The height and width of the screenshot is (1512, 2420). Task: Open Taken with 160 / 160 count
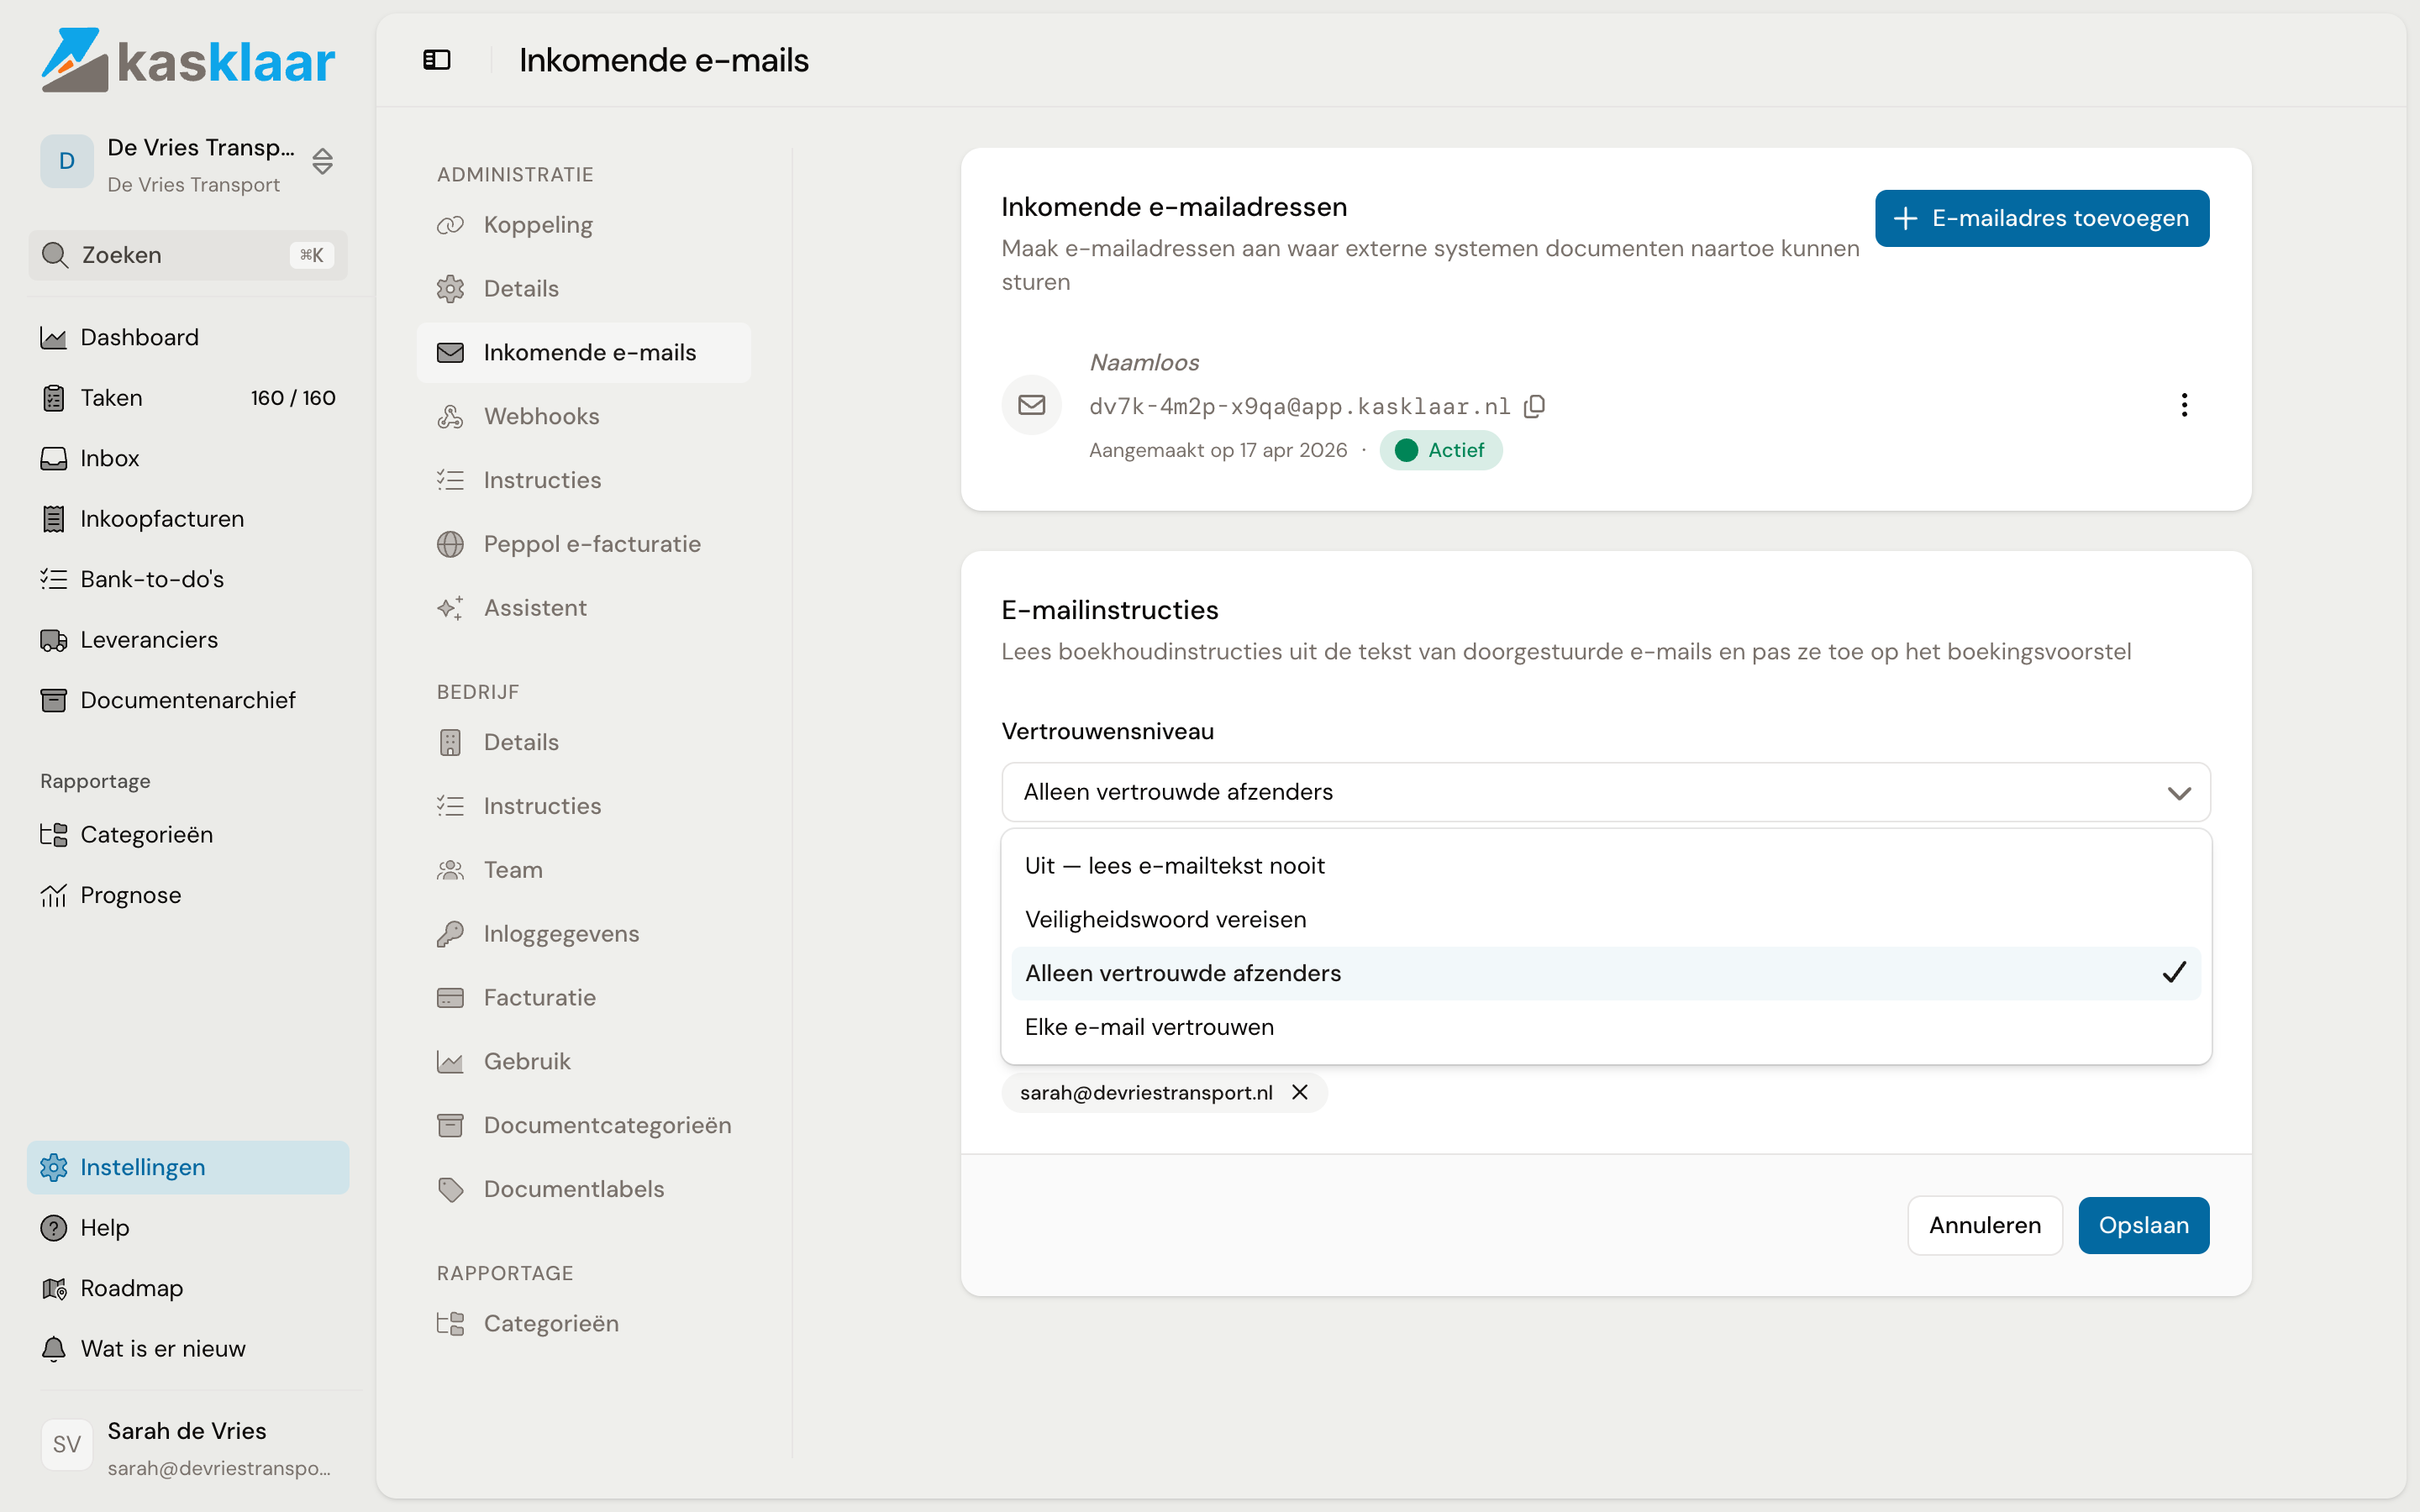click(x=188, y=398)
